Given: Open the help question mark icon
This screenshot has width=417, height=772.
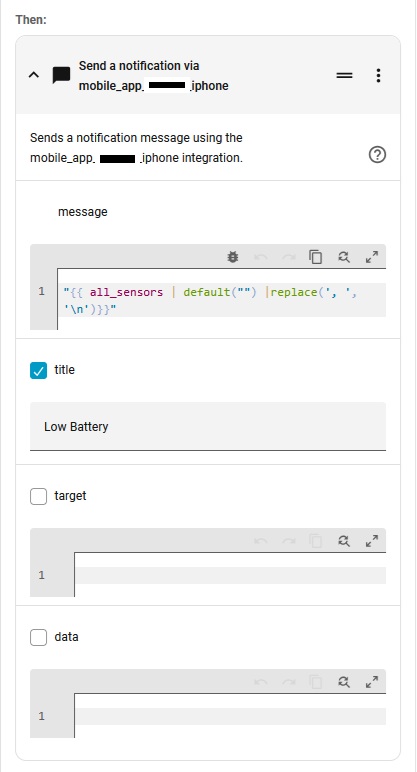Looking at the screenshot, I should [x=377, y=155].
